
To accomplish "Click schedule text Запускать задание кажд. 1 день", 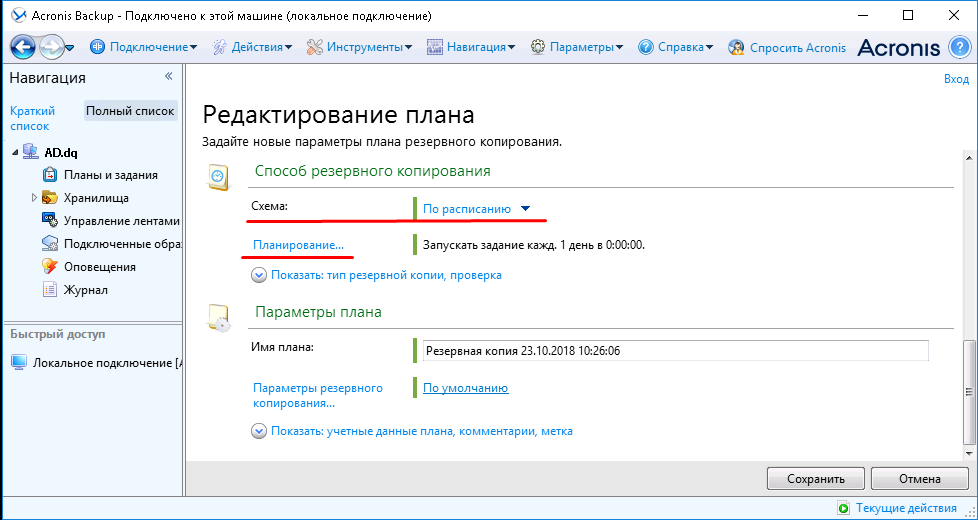I will pyautogui.click(x=534, y=245).
